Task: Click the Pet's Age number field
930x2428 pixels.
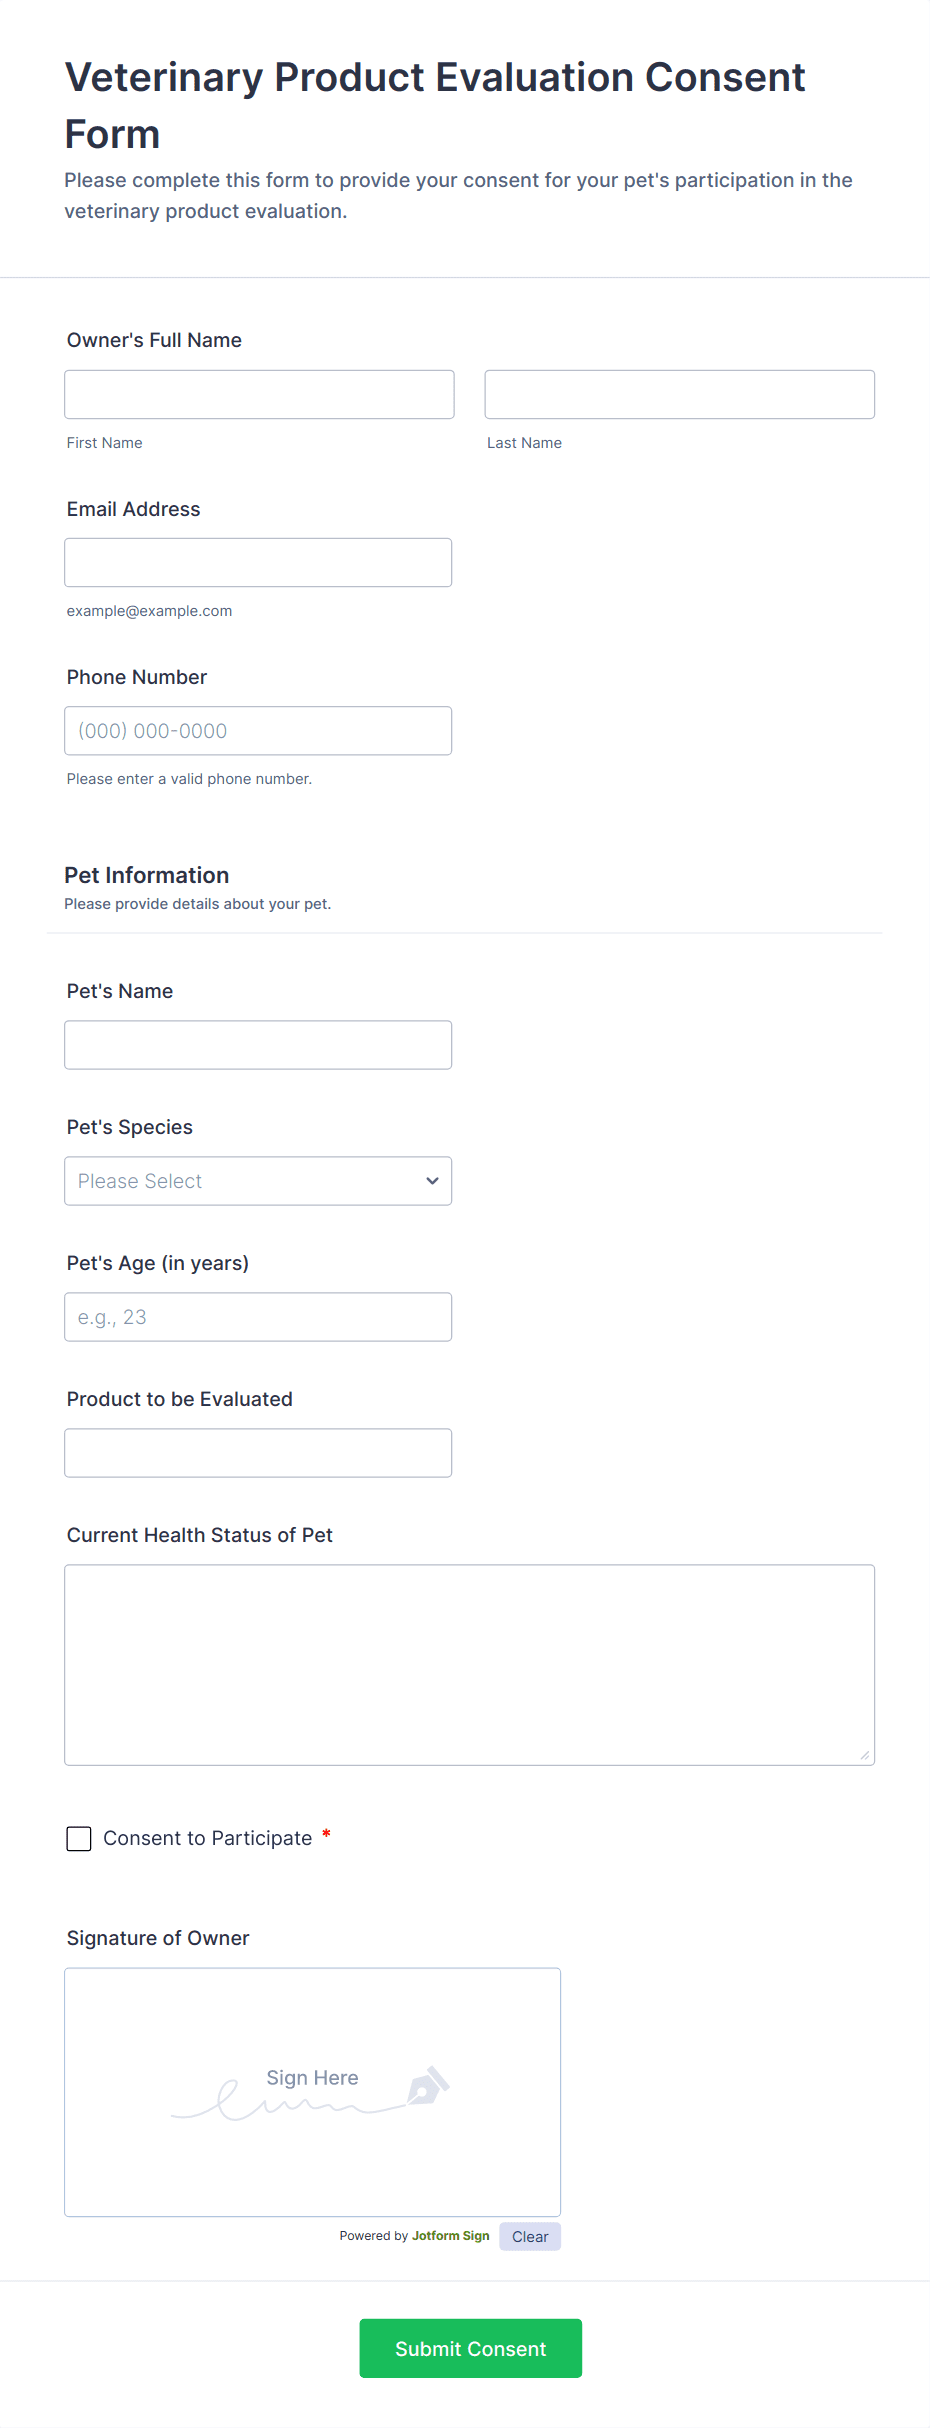Action: pyautogui.click(x=258, y=1317)
